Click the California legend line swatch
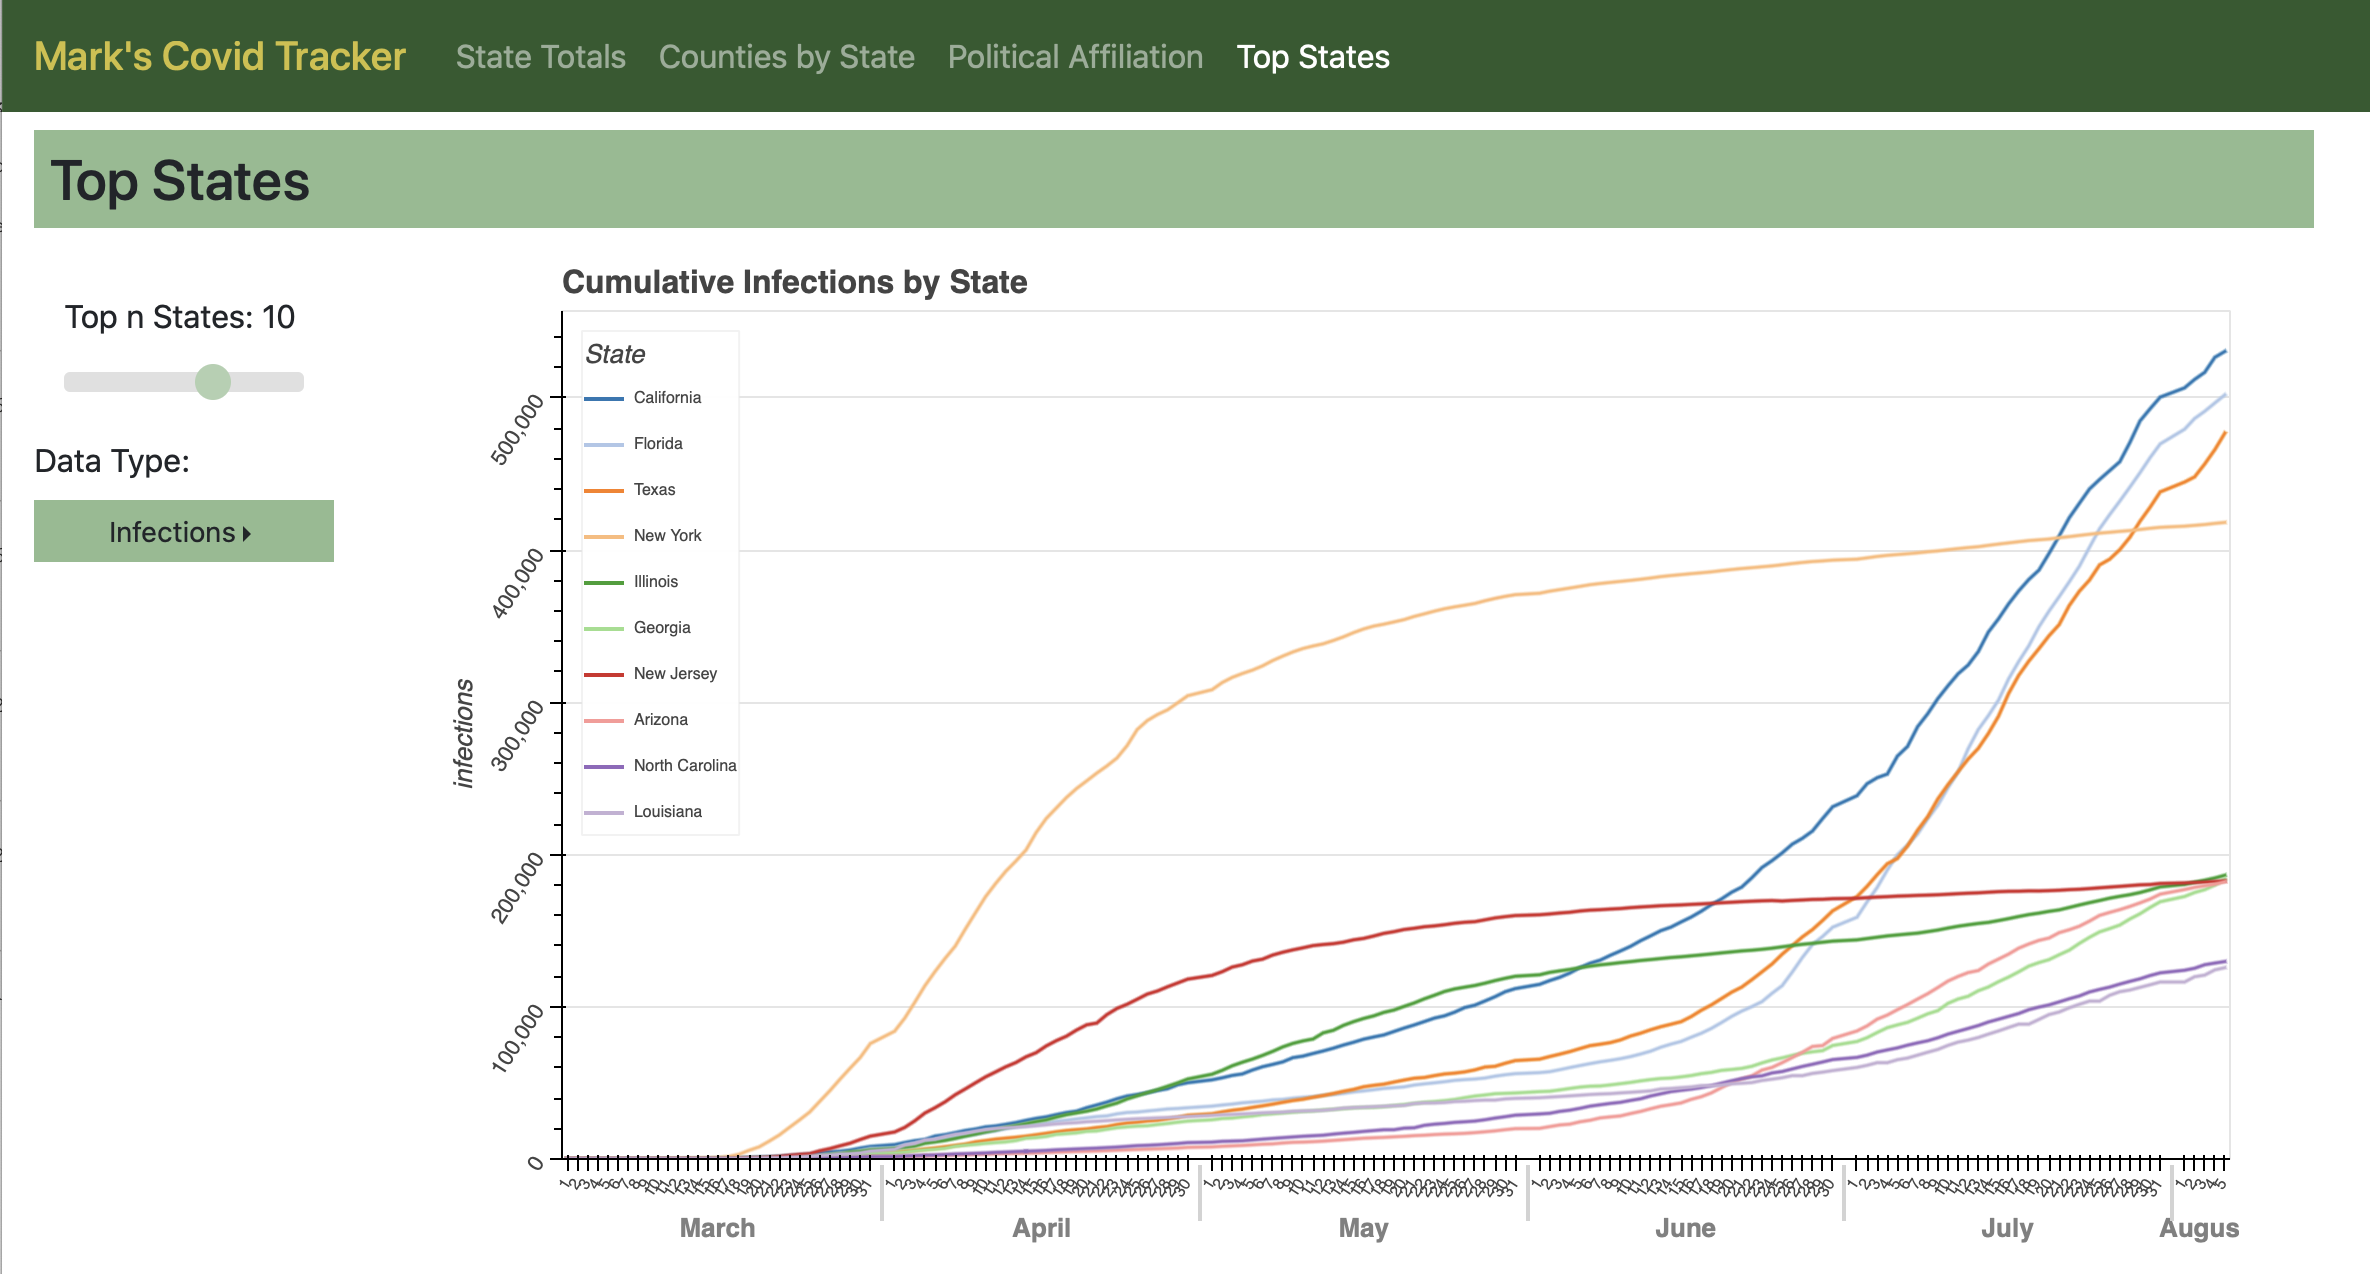 point(604,398)
